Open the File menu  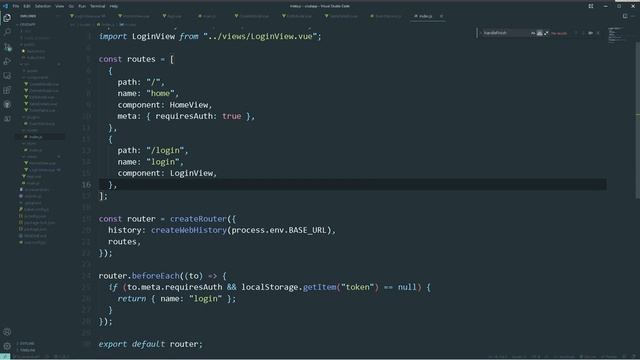(x=16, y=6)
